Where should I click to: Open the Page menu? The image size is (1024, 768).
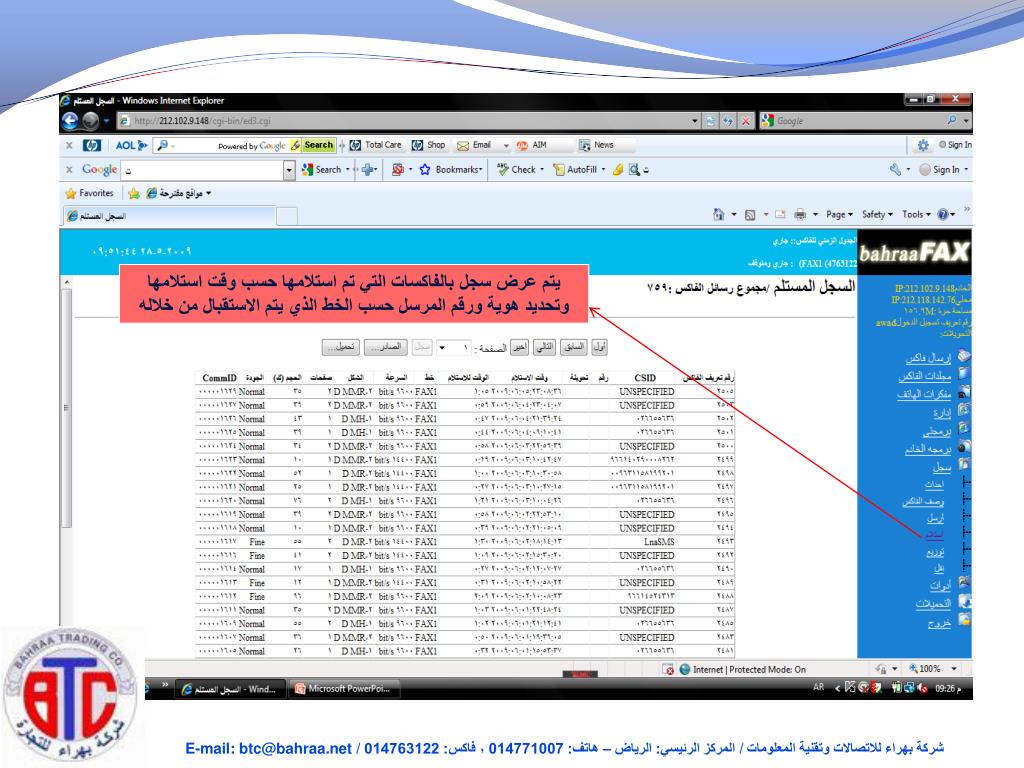pos(839,214)
